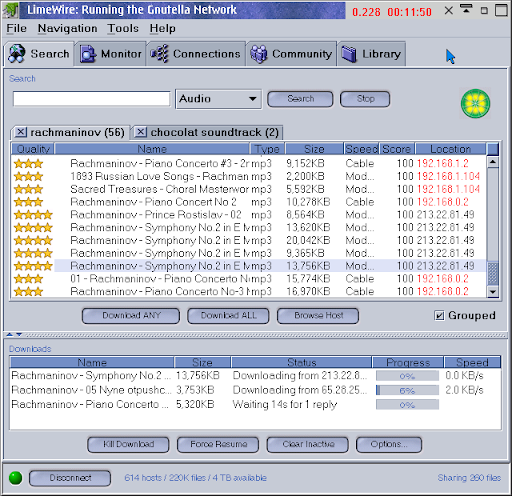
Task: Sort results by the Size column header
Action: 314,149
